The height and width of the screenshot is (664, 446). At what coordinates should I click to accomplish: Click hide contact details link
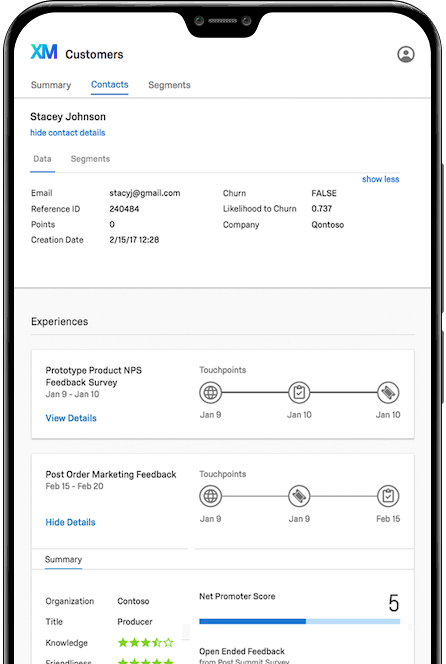[x=67, y=133]
